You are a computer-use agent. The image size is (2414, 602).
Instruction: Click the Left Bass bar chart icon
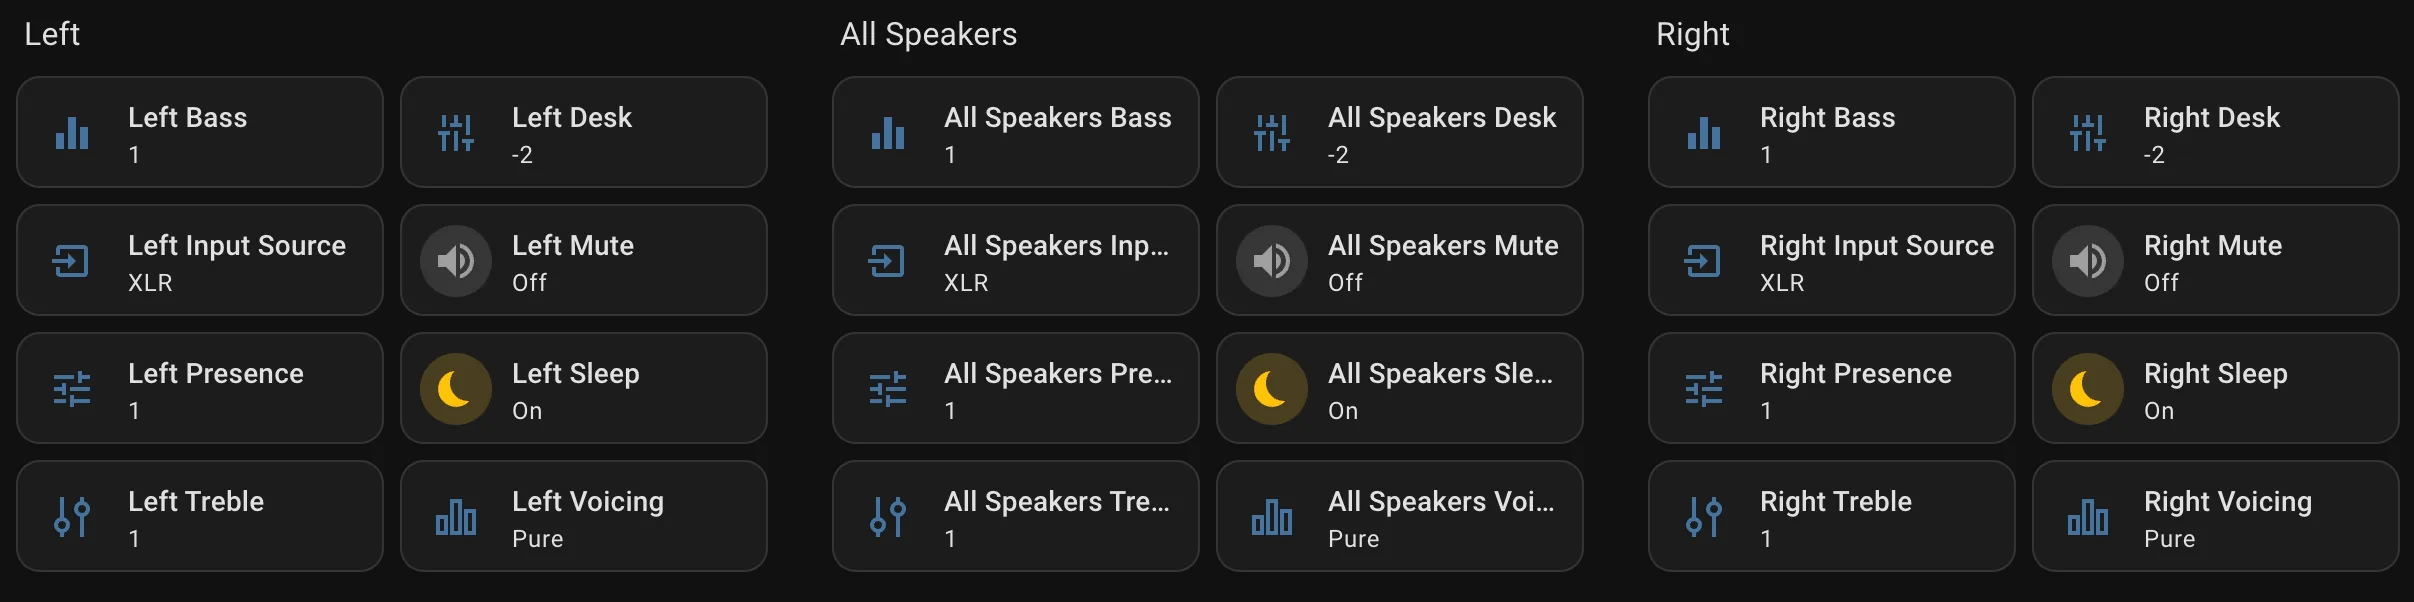72,133
